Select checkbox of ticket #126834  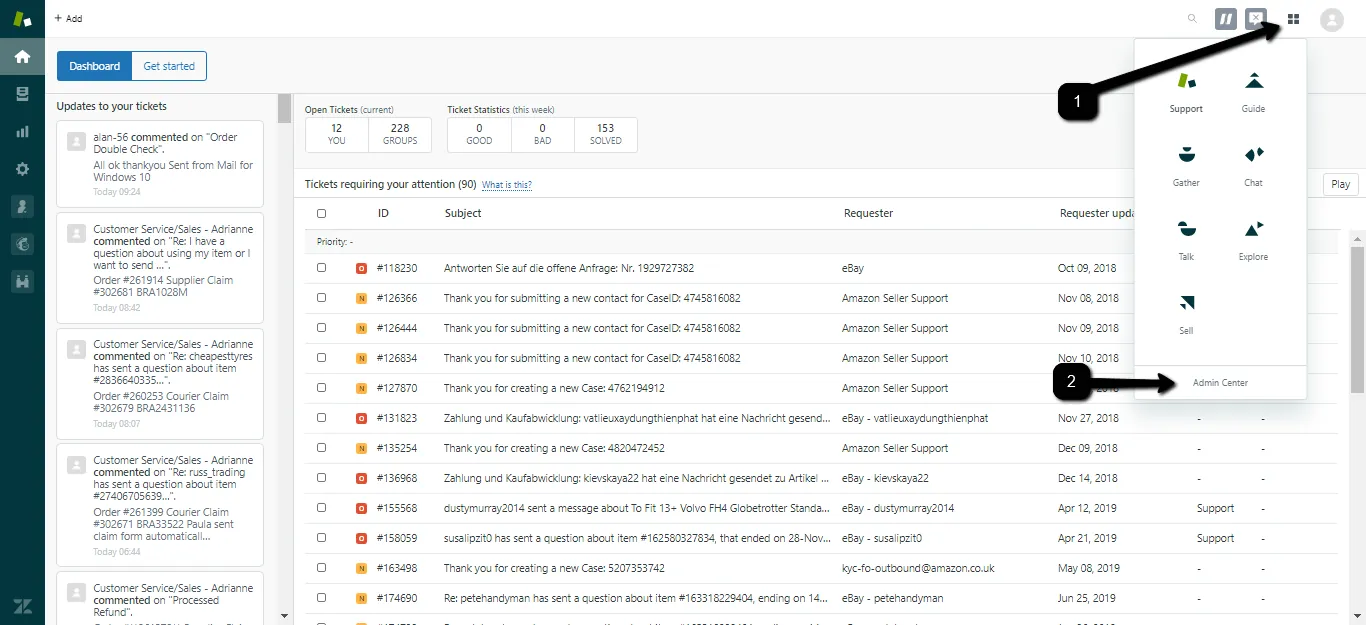pyautogui.click(x=321, y=358)
